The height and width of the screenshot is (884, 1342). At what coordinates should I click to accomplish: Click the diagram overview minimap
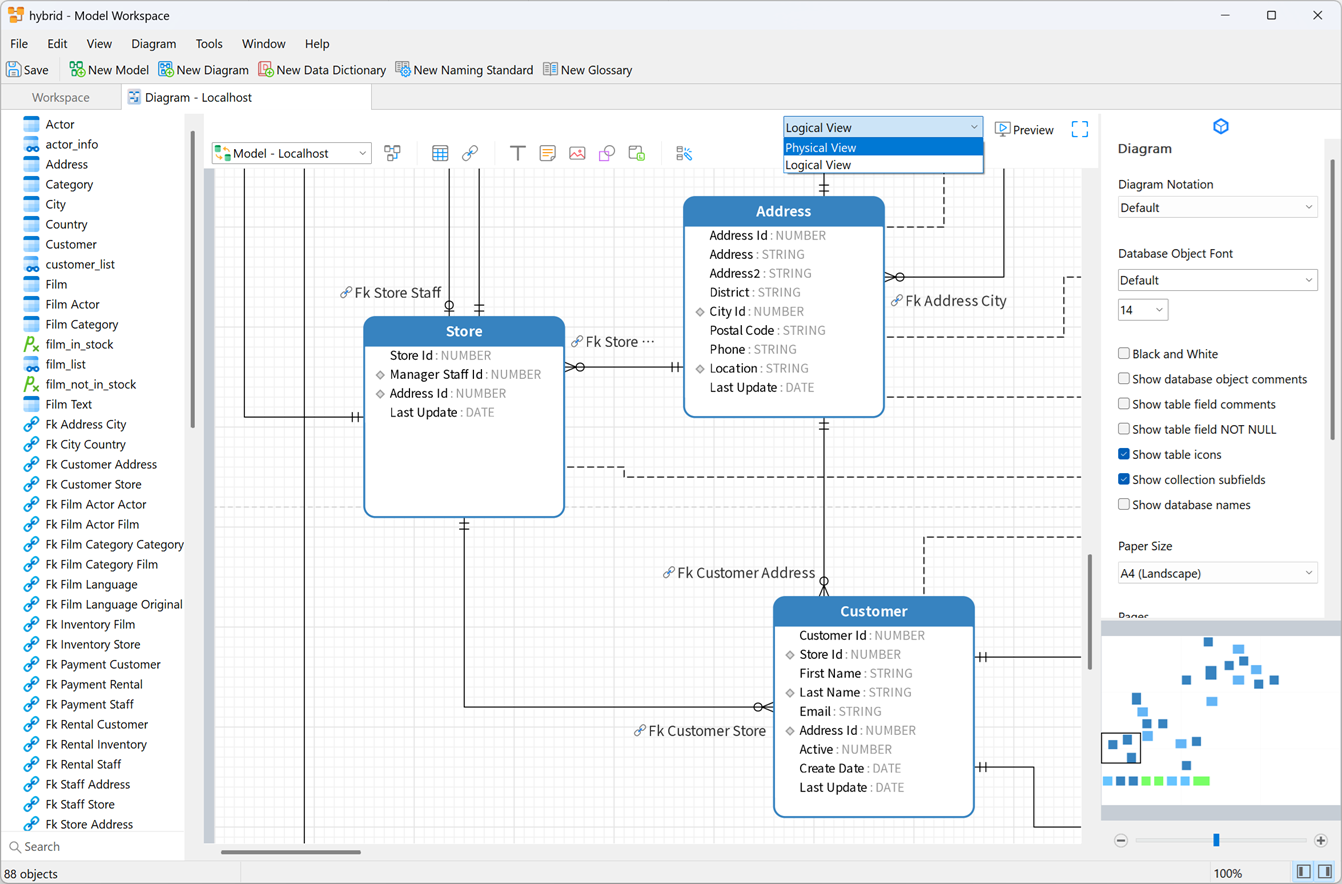coord(1221,720)
